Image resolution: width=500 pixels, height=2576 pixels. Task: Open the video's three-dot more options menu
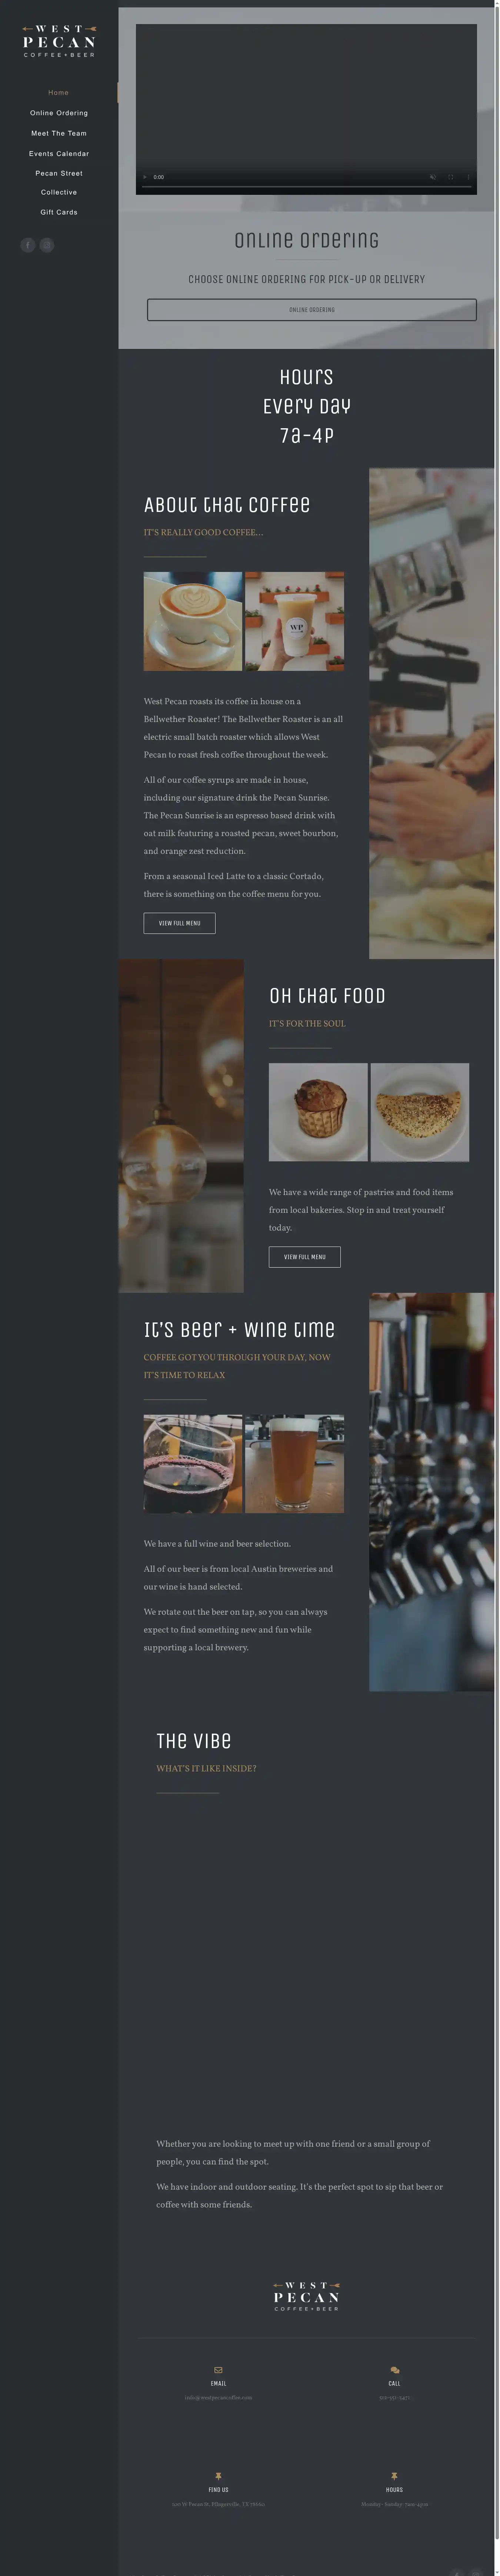(468, 177)
